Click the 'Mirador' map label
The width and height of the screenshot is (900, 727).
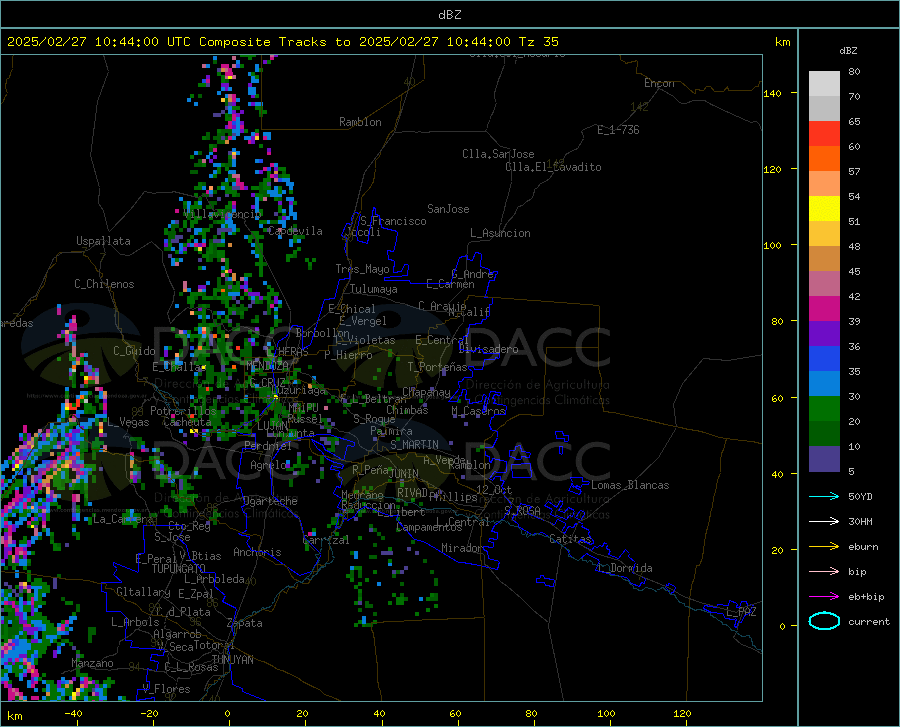(x=462, y=548)
